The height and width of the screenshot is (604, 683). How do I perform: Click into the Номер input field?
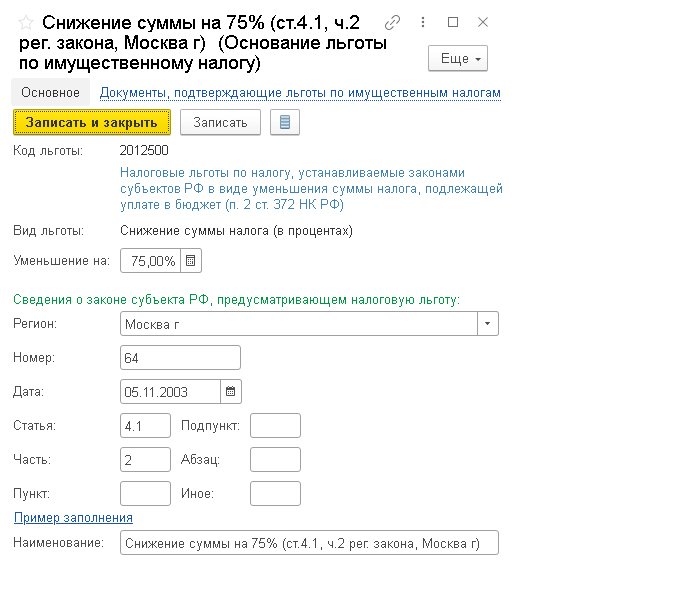coord(180,358)
